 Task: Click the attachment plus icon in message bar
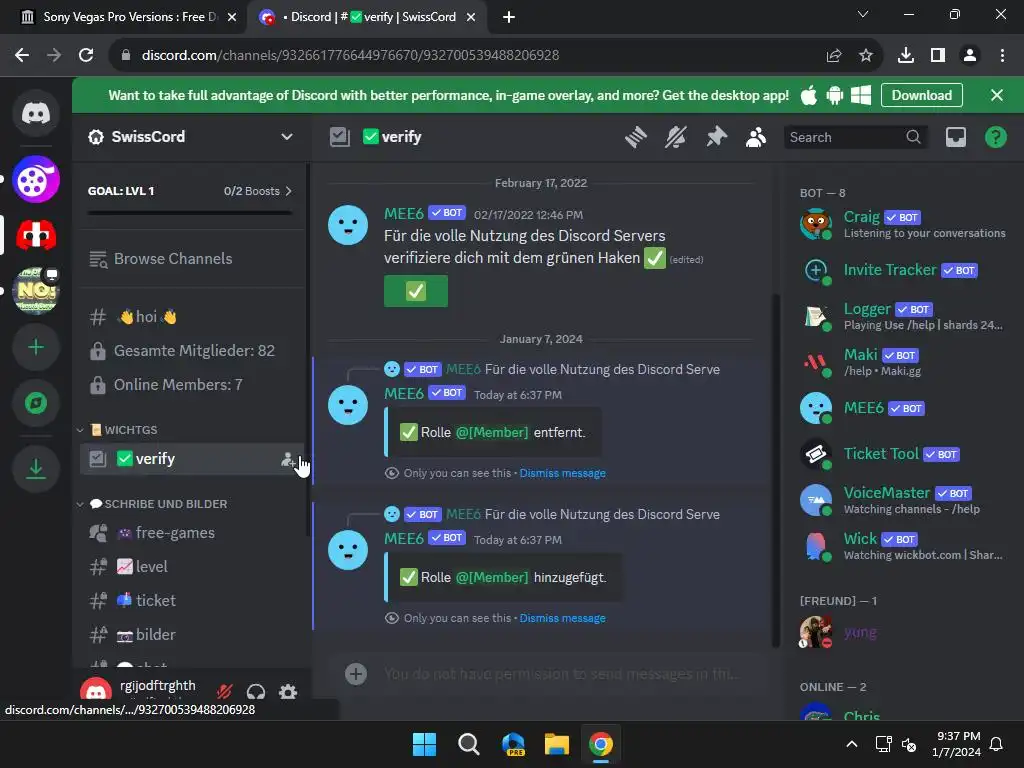coord(356,674)
